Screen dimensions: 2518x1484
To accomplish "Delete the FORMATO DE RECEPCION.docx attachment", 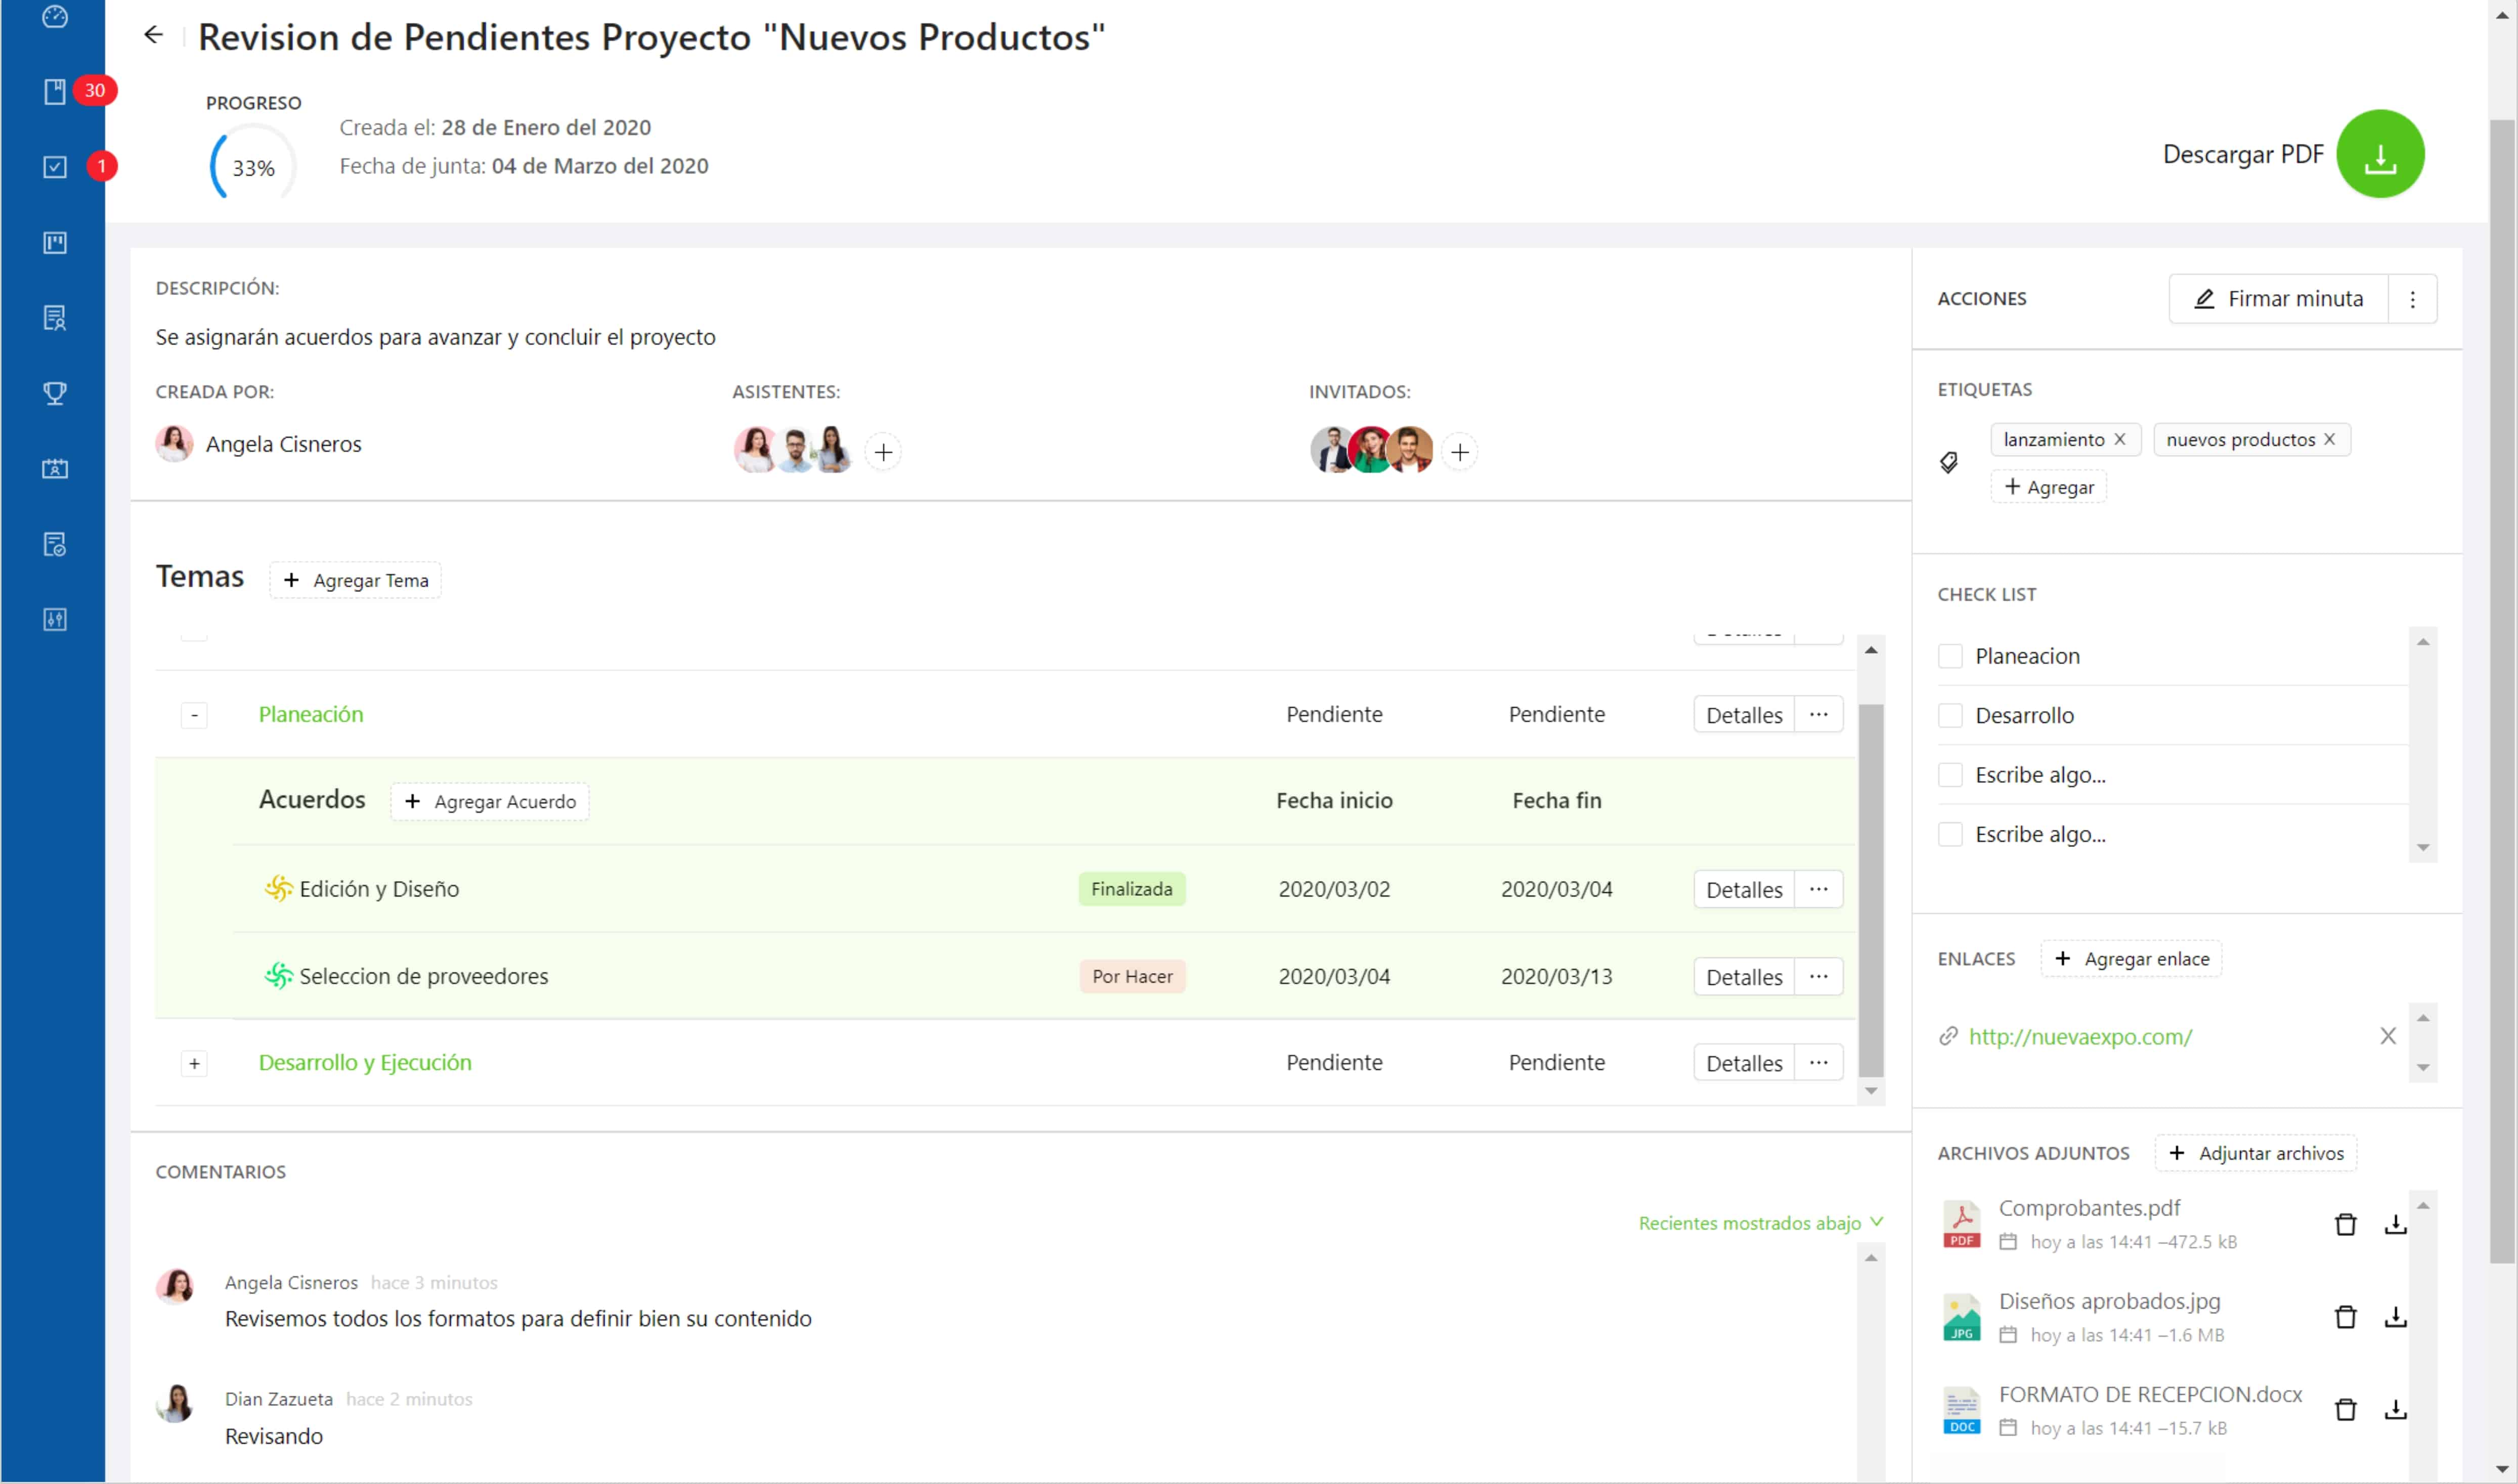I will point(2345,1410).
